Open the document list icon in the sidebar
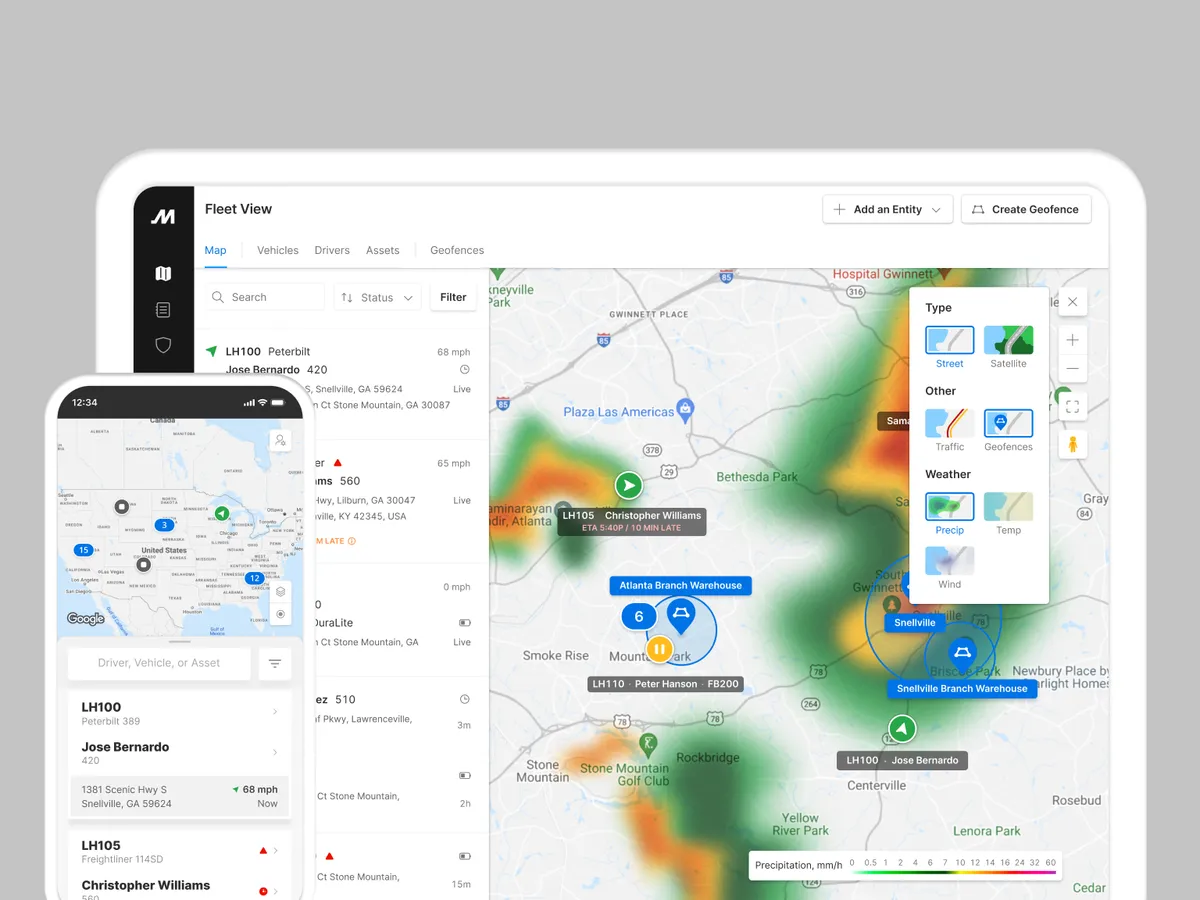Screen dimensions: 1200x900 tap(163, 310)
